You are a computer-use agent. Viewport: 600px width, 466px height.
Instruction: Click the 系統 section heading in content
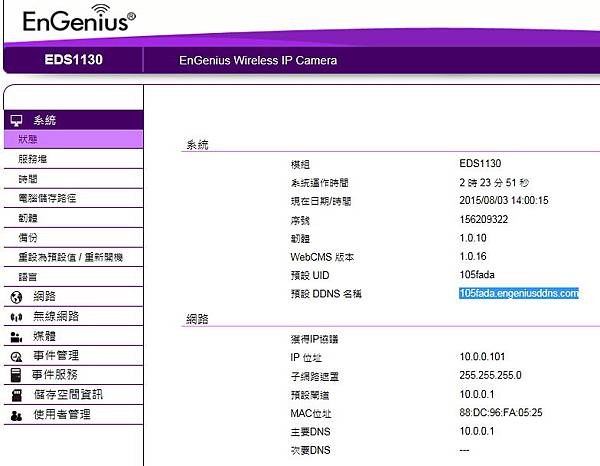[197, 145]
